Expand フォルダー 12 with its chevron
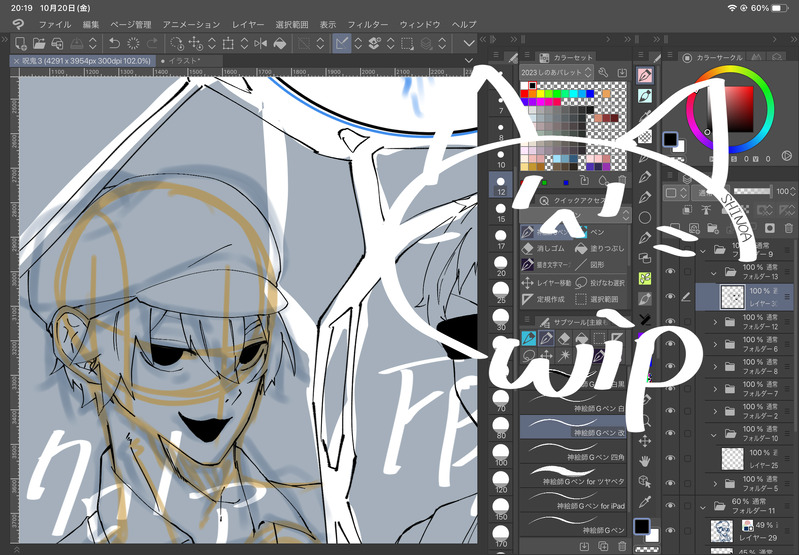 click(x=715, y=322)
